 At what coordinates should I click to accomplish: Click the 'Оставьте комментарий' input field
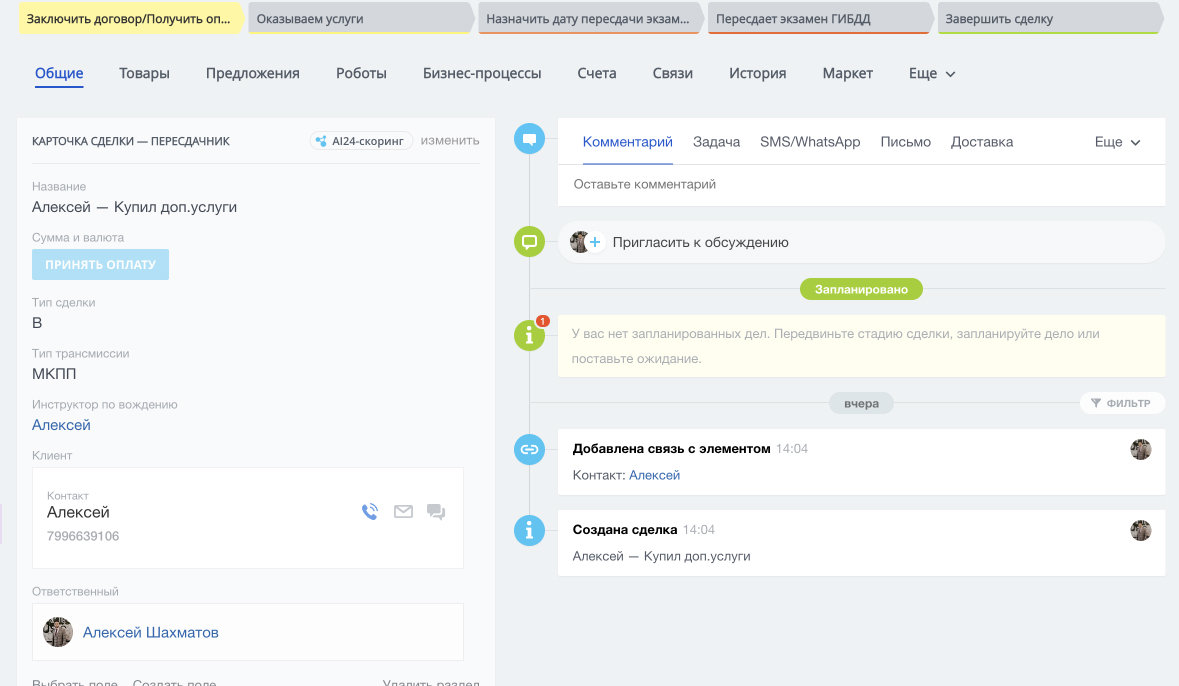click(860, 185)
